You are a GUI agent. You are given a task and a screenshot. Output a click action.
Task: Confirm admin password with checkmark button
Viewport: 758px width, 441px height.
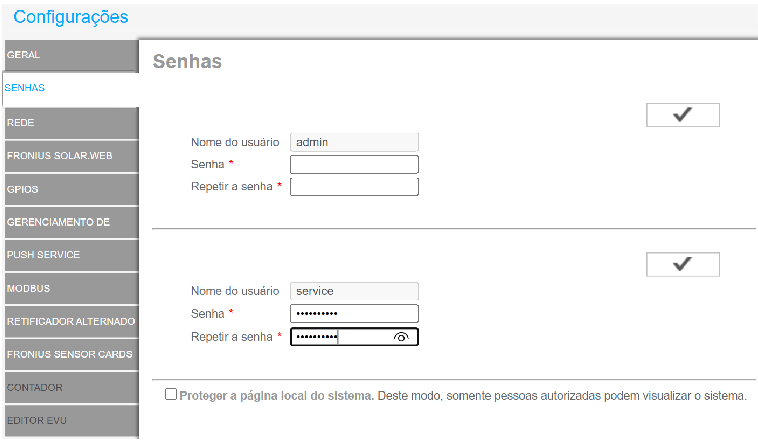point(683,115)
